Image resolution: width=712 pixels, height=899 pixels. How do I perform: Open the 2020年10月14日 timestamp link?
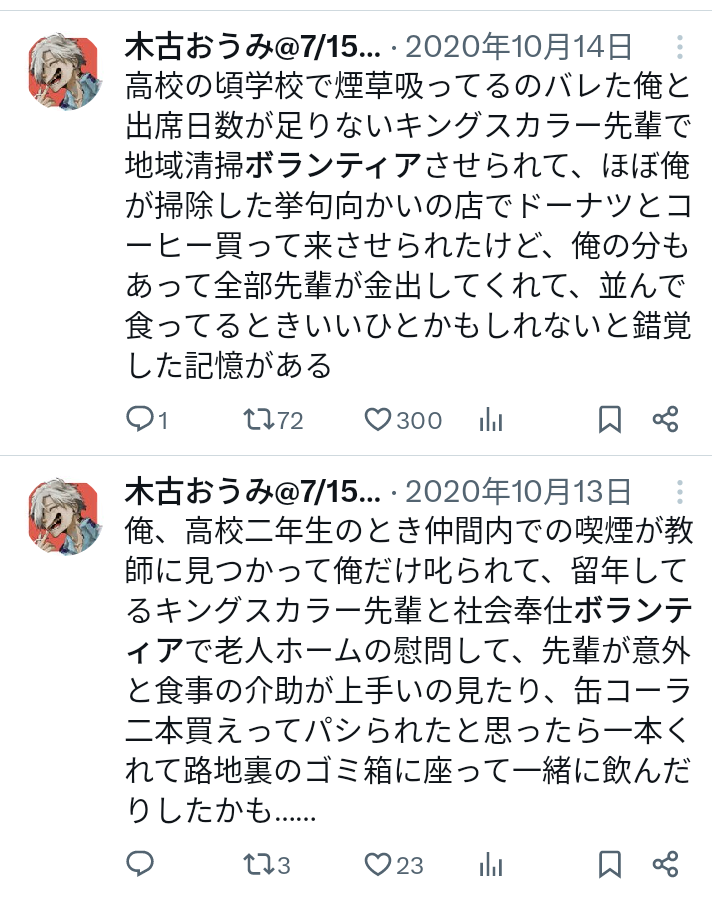coord(519,47)
